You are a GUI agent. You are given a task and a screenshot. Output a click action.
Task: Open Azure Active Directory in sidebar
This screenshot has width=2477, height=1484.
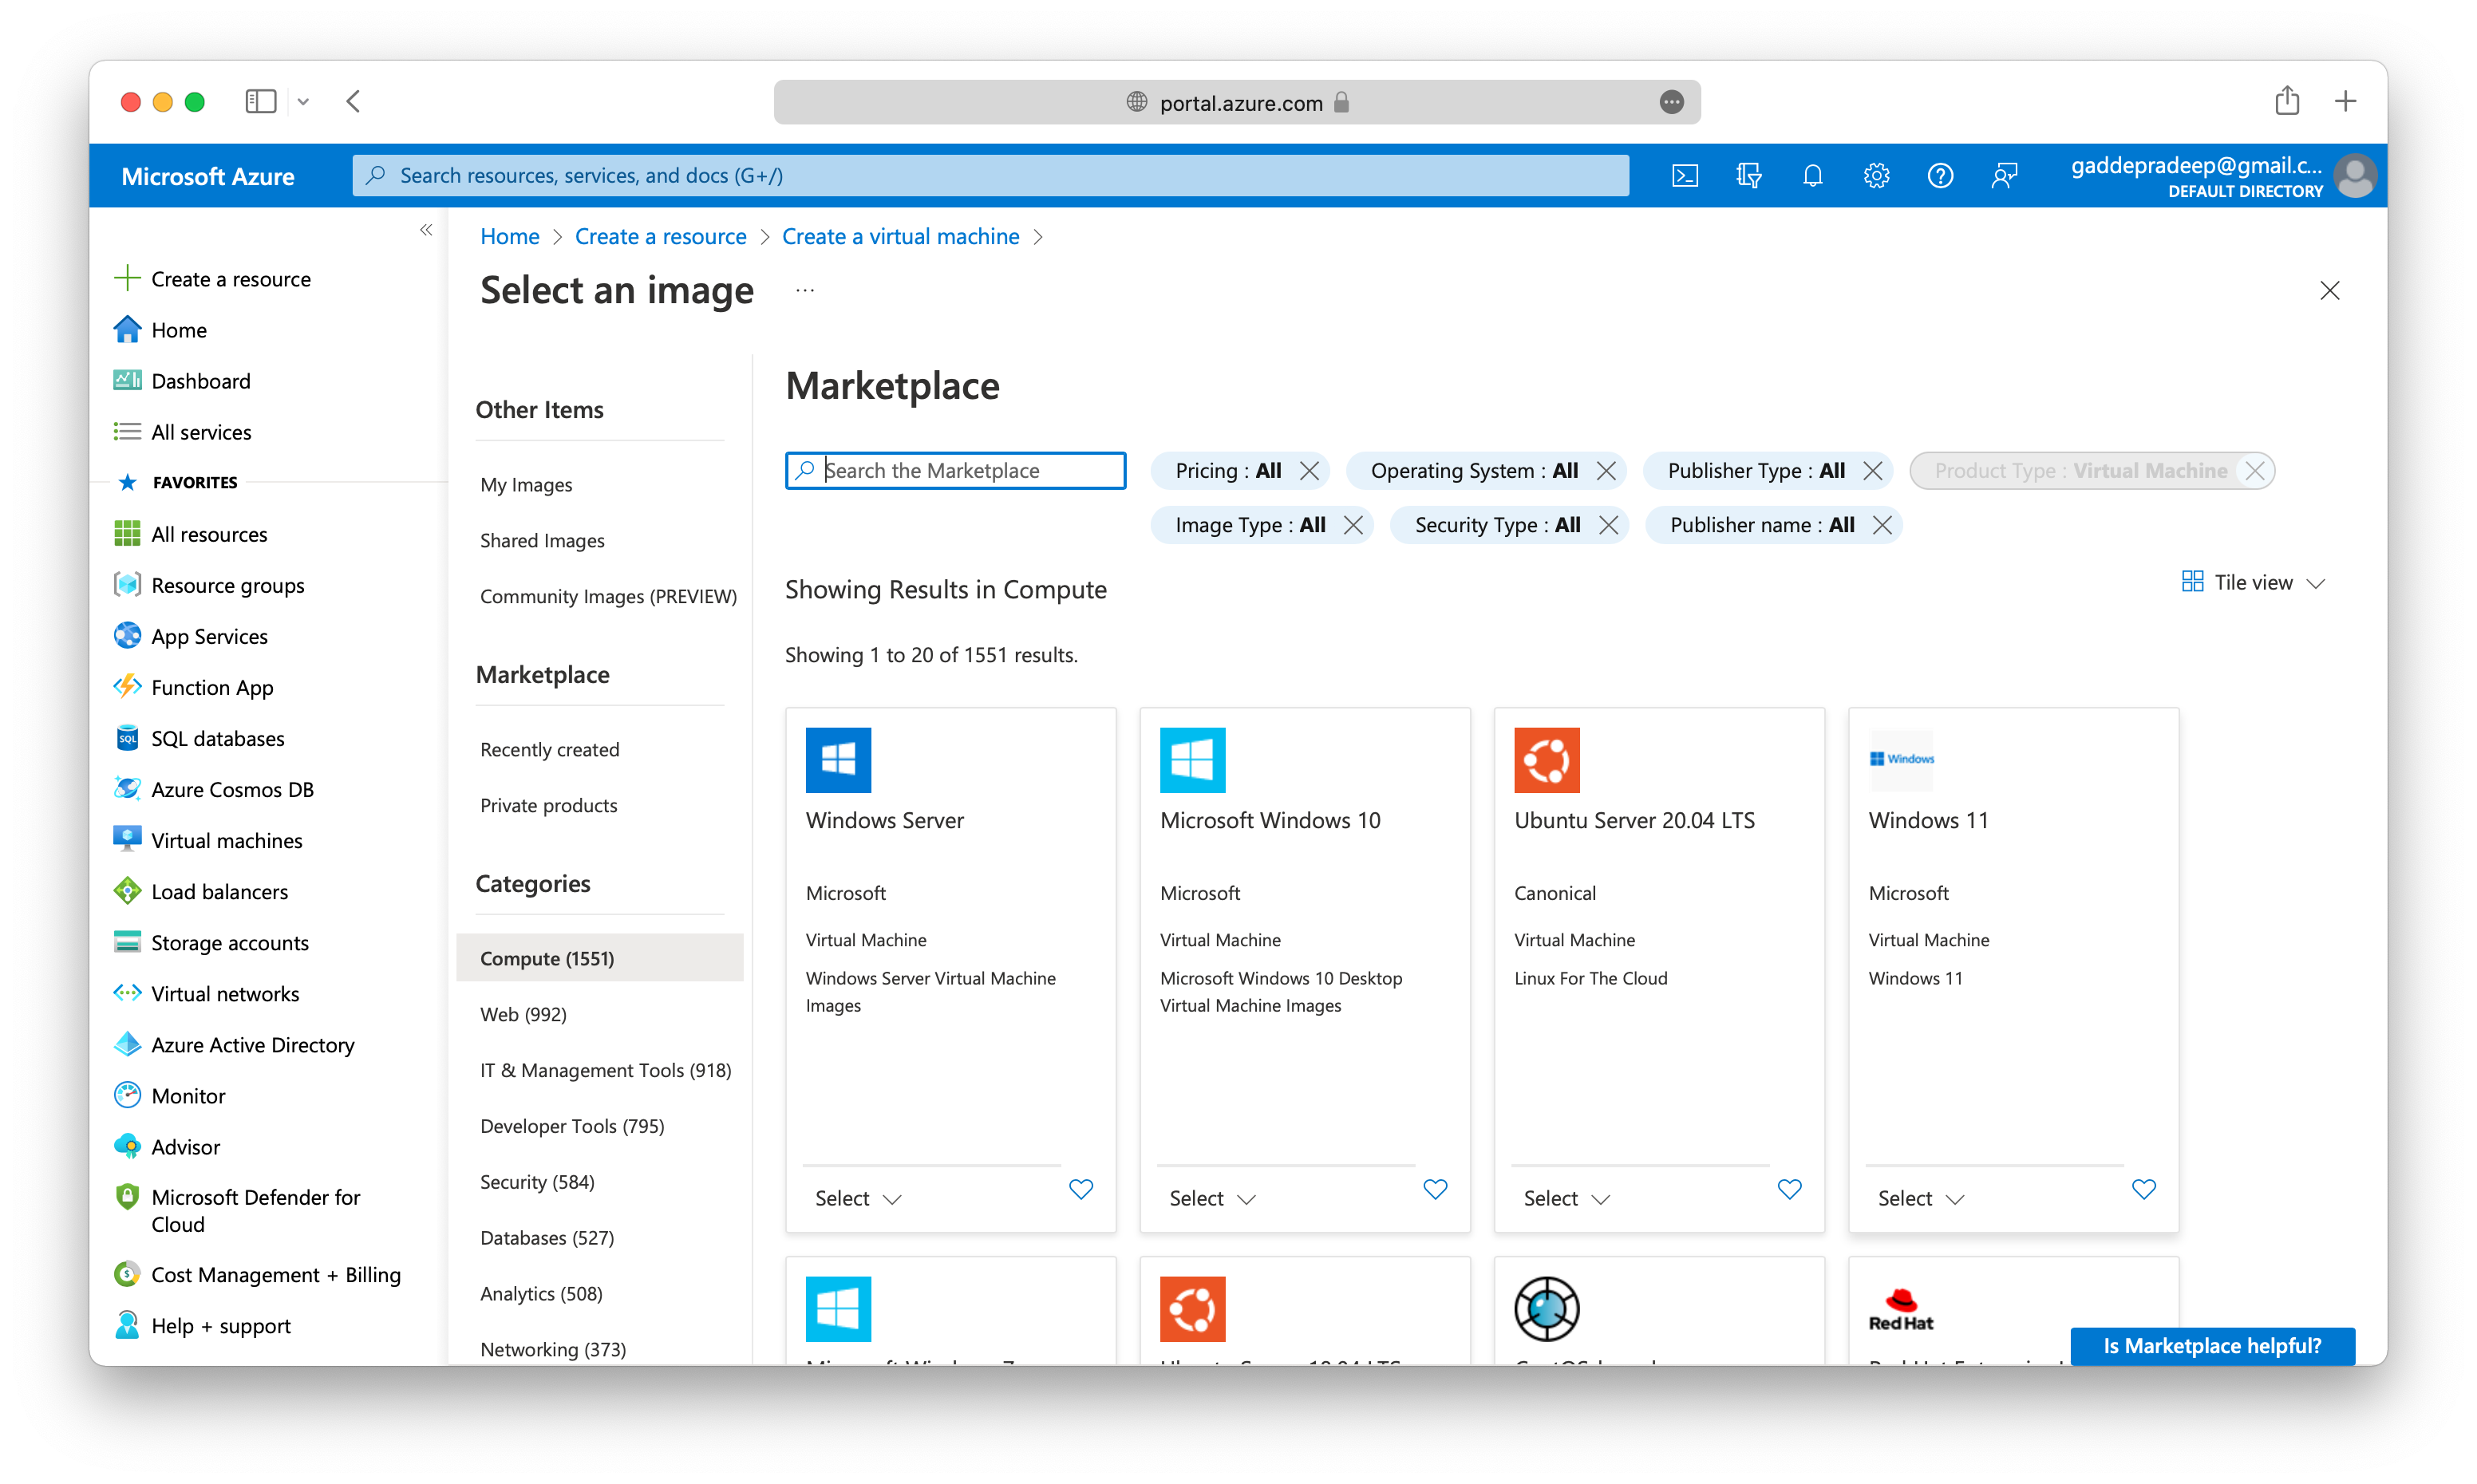[252, 1045]
